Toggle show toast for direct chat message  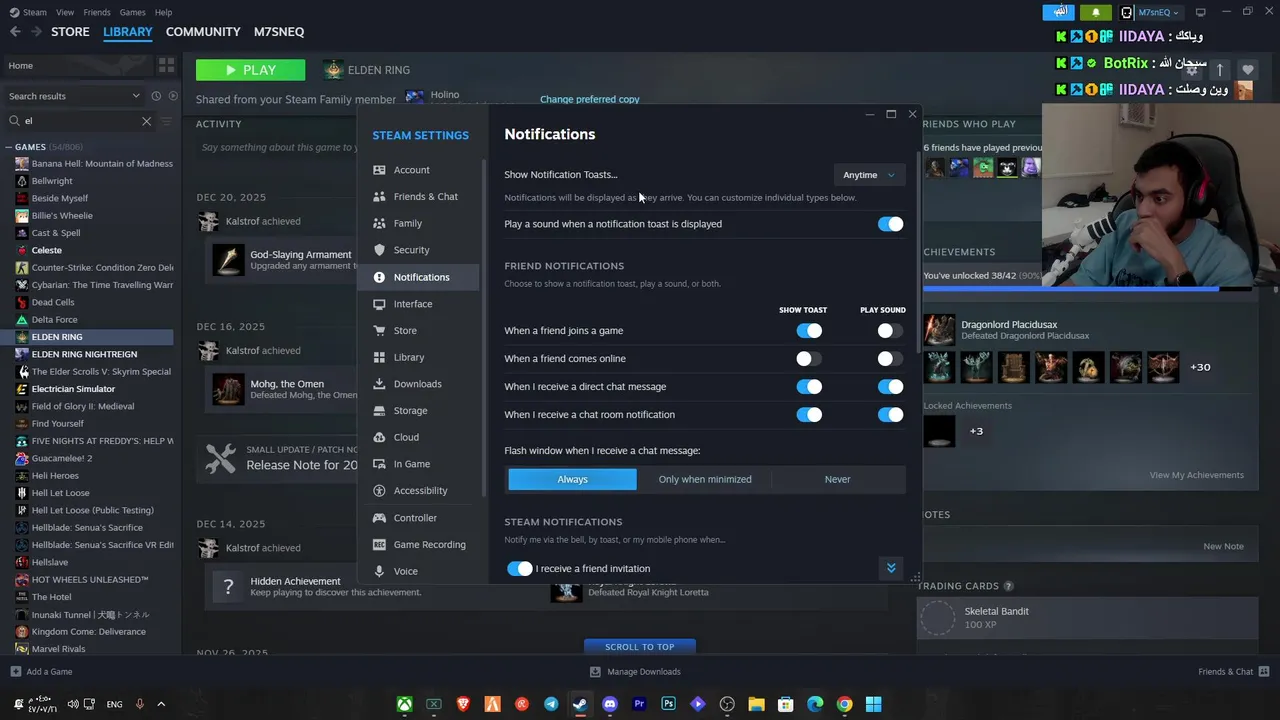(x=809, y=387)
